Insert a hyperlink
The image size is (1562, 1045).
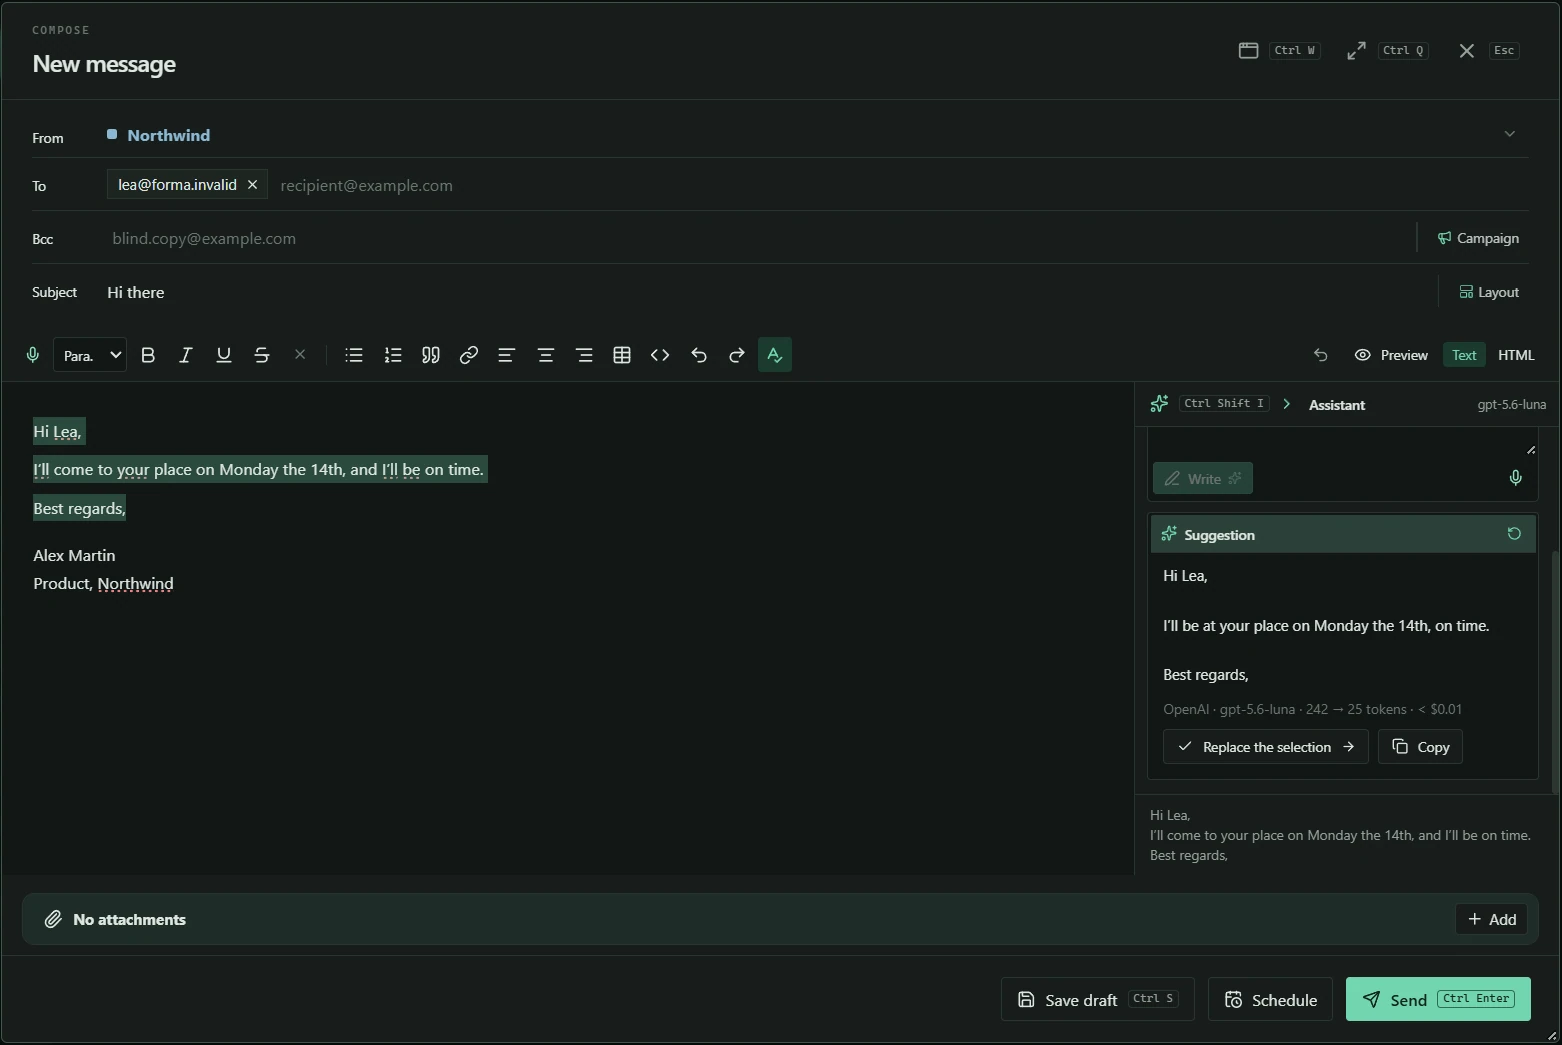(x=469, y=355)
